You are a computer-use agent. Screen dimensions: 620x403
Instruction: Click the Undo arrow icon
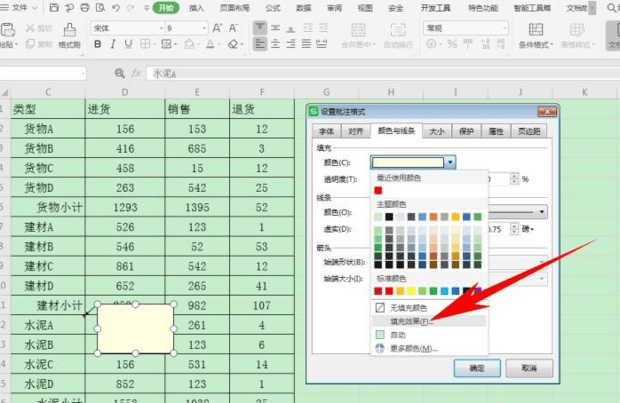pos(115,8)
